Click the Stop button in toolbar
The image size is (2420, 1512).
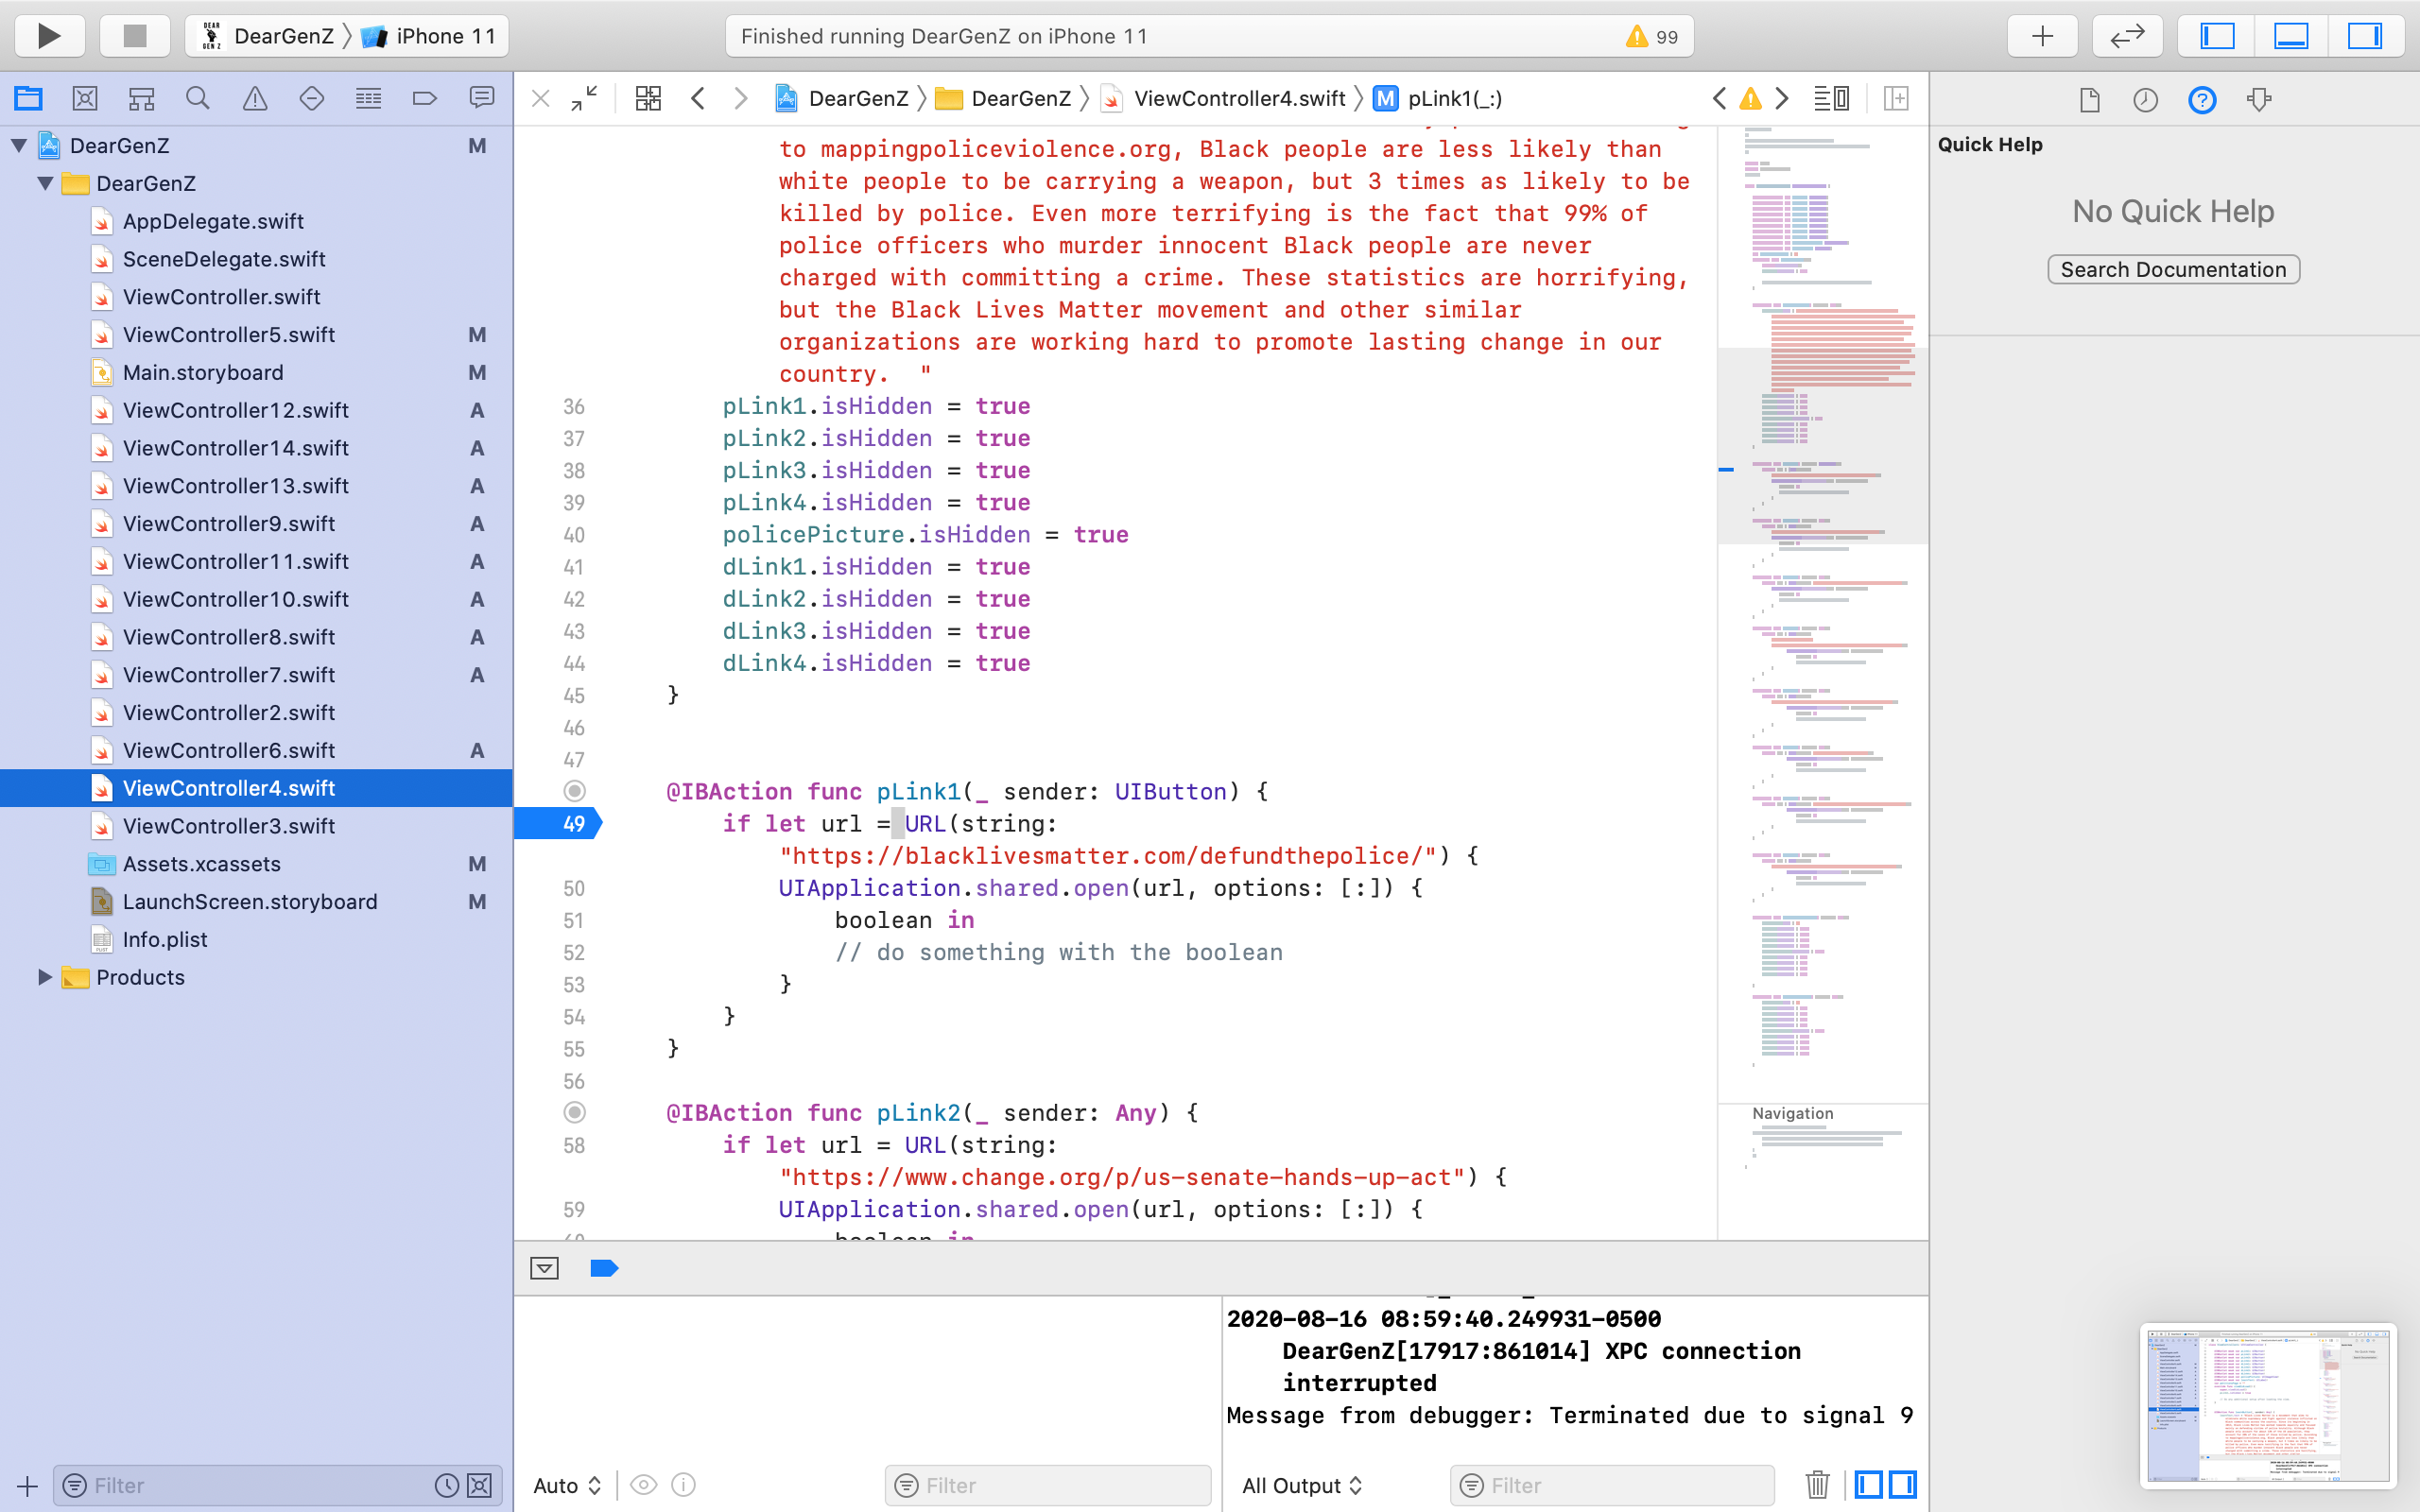pos(135,36)
